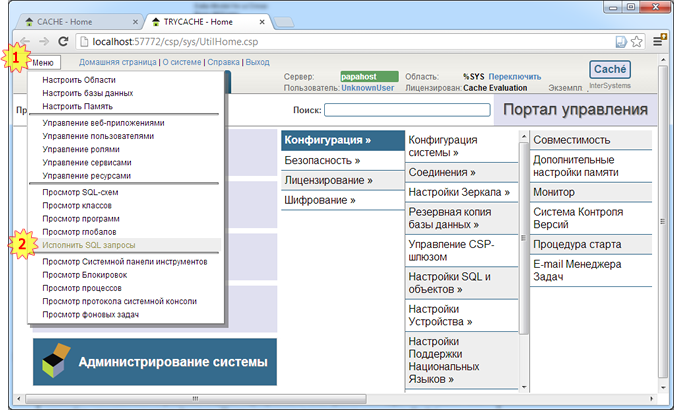The image size is (674, 410).
Task: Switch to the CACHE - Home tab
Action: click(x=80, y=22)
